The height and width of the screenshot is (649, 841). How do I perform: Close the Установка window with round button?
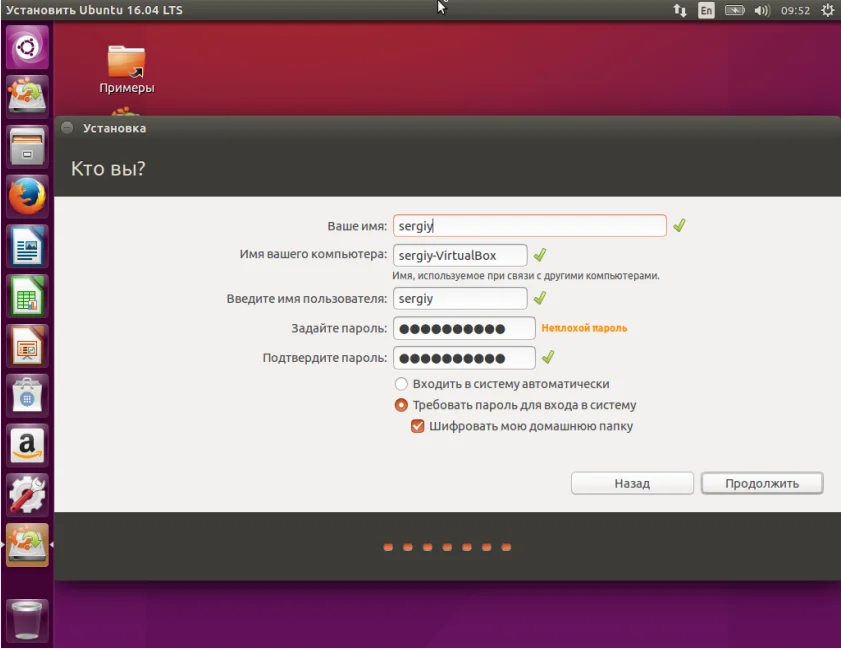67,128
